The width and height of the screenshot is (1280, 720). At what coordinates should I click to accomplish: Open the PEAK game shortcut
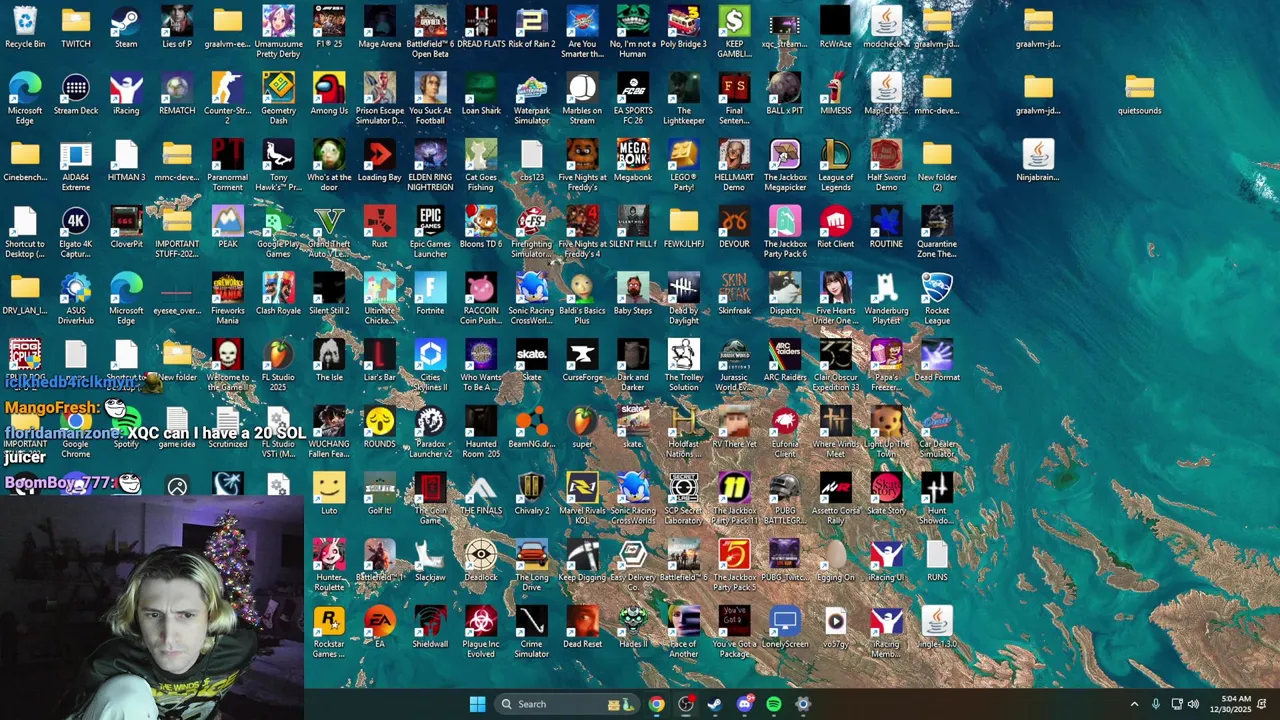228,227
